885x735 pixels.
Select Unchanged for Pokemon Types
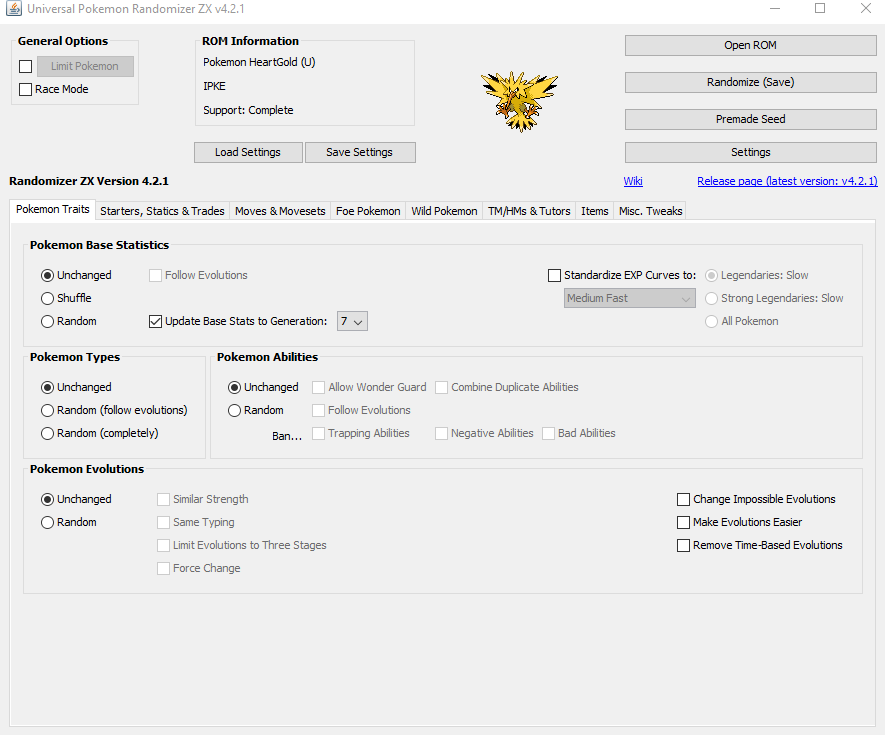(x=47, y=387)
